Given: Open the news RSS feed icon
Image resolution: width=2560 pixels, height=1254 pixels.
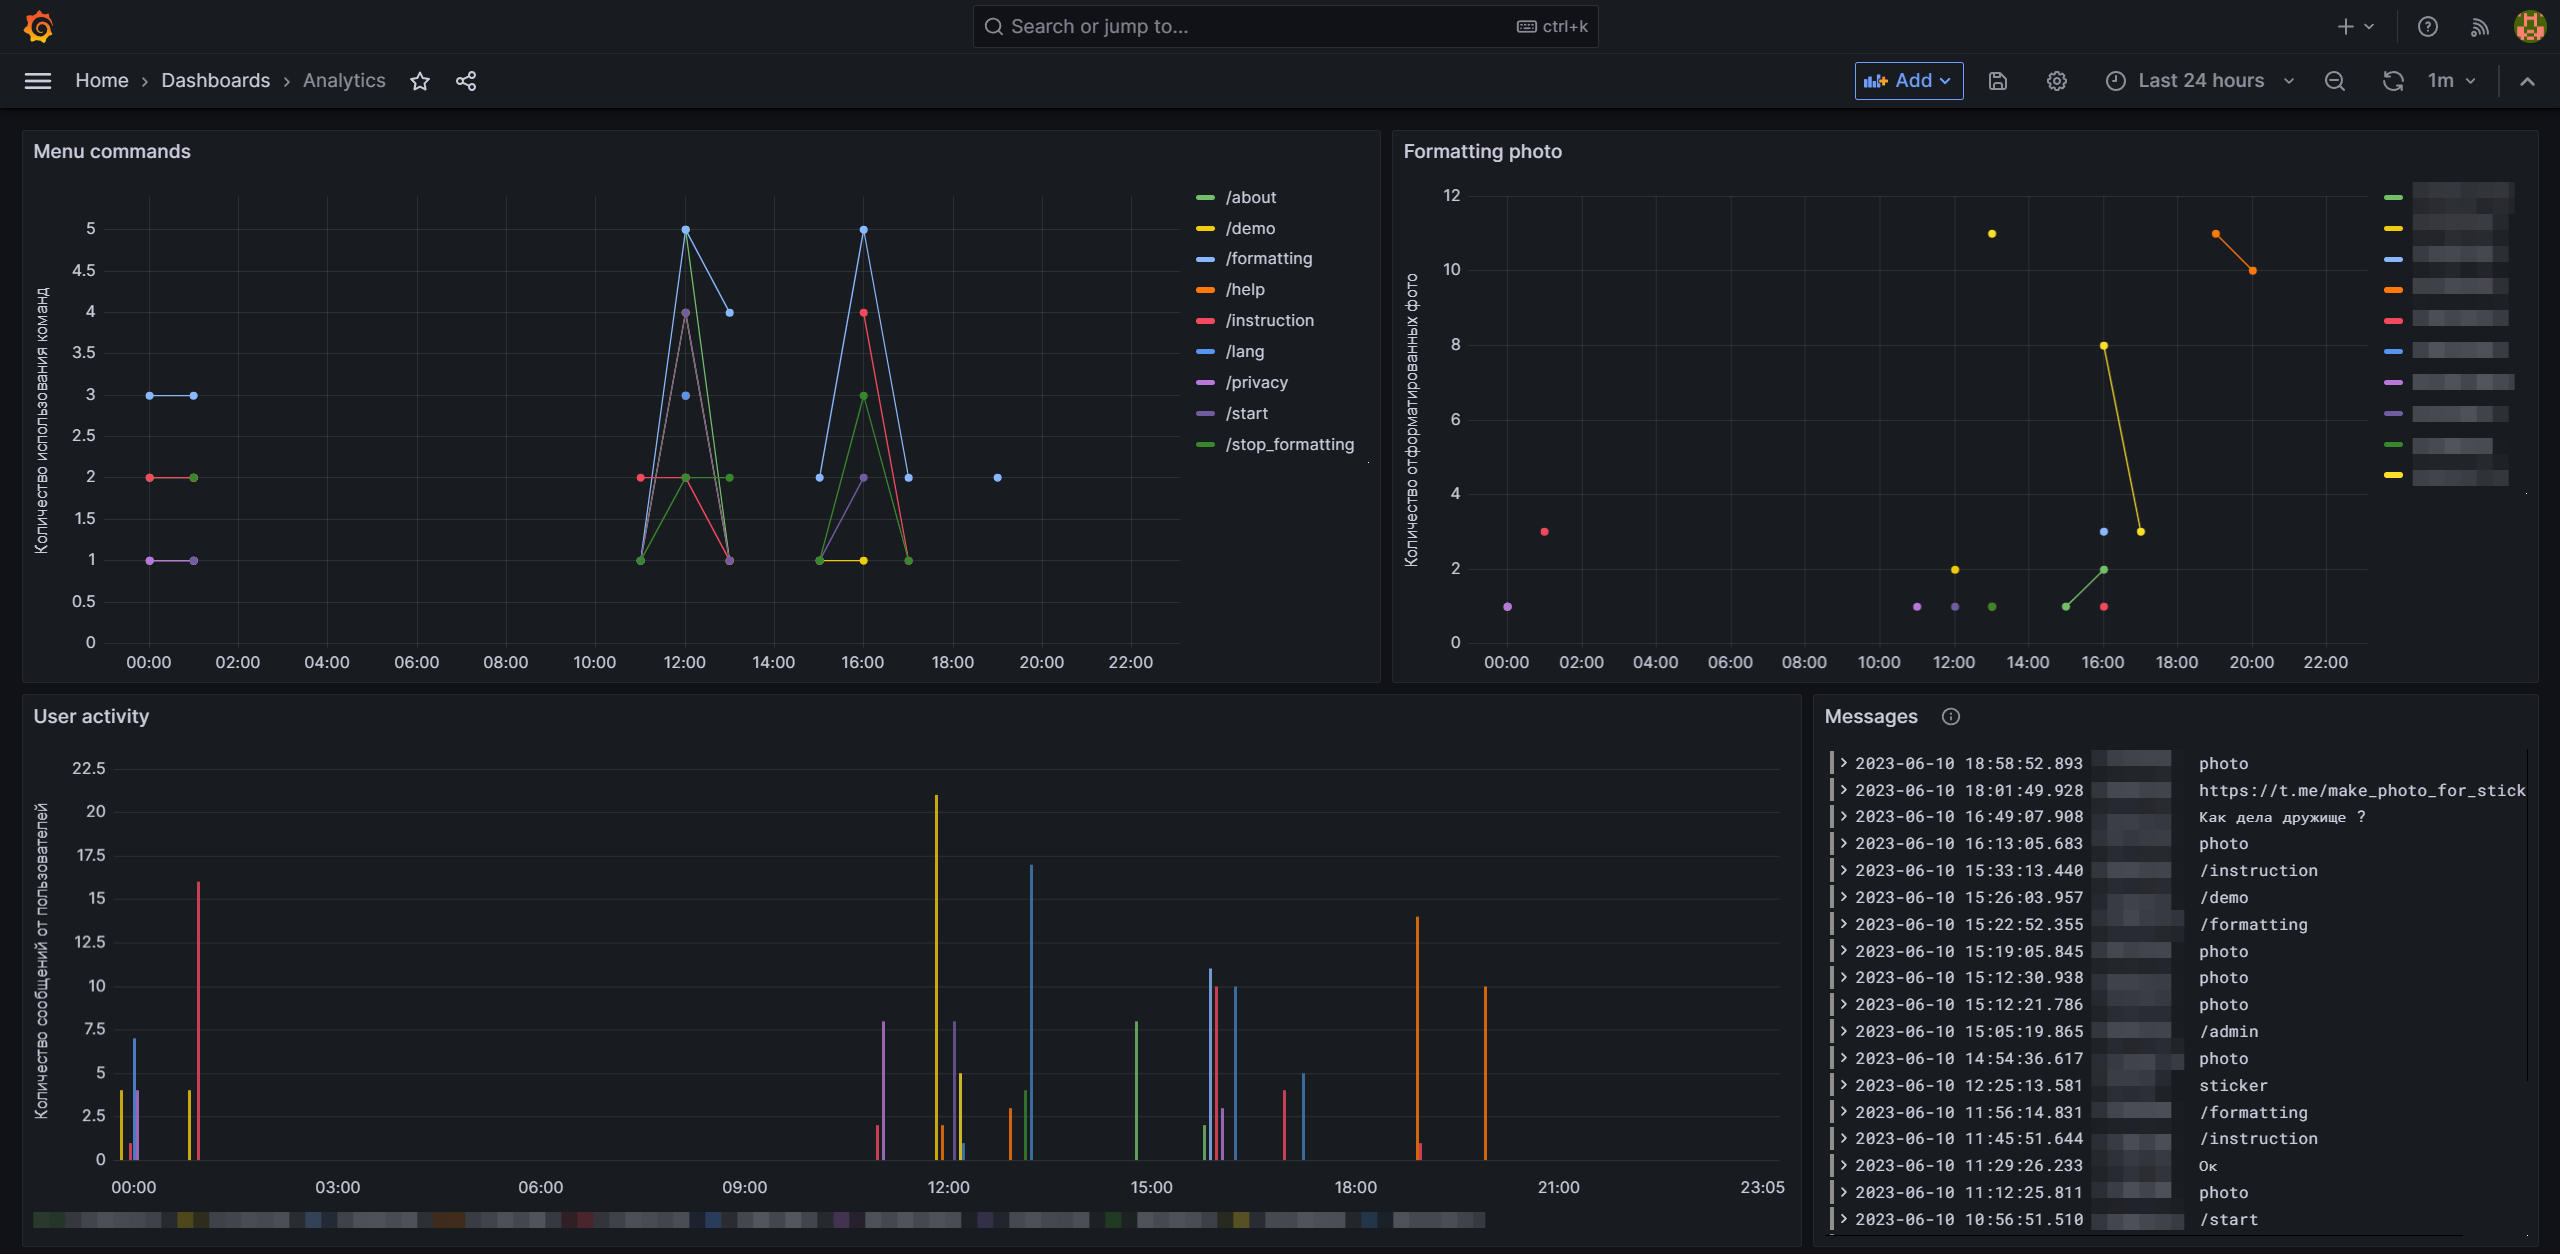Looking at the screenshot, I should click(2479, 27).
